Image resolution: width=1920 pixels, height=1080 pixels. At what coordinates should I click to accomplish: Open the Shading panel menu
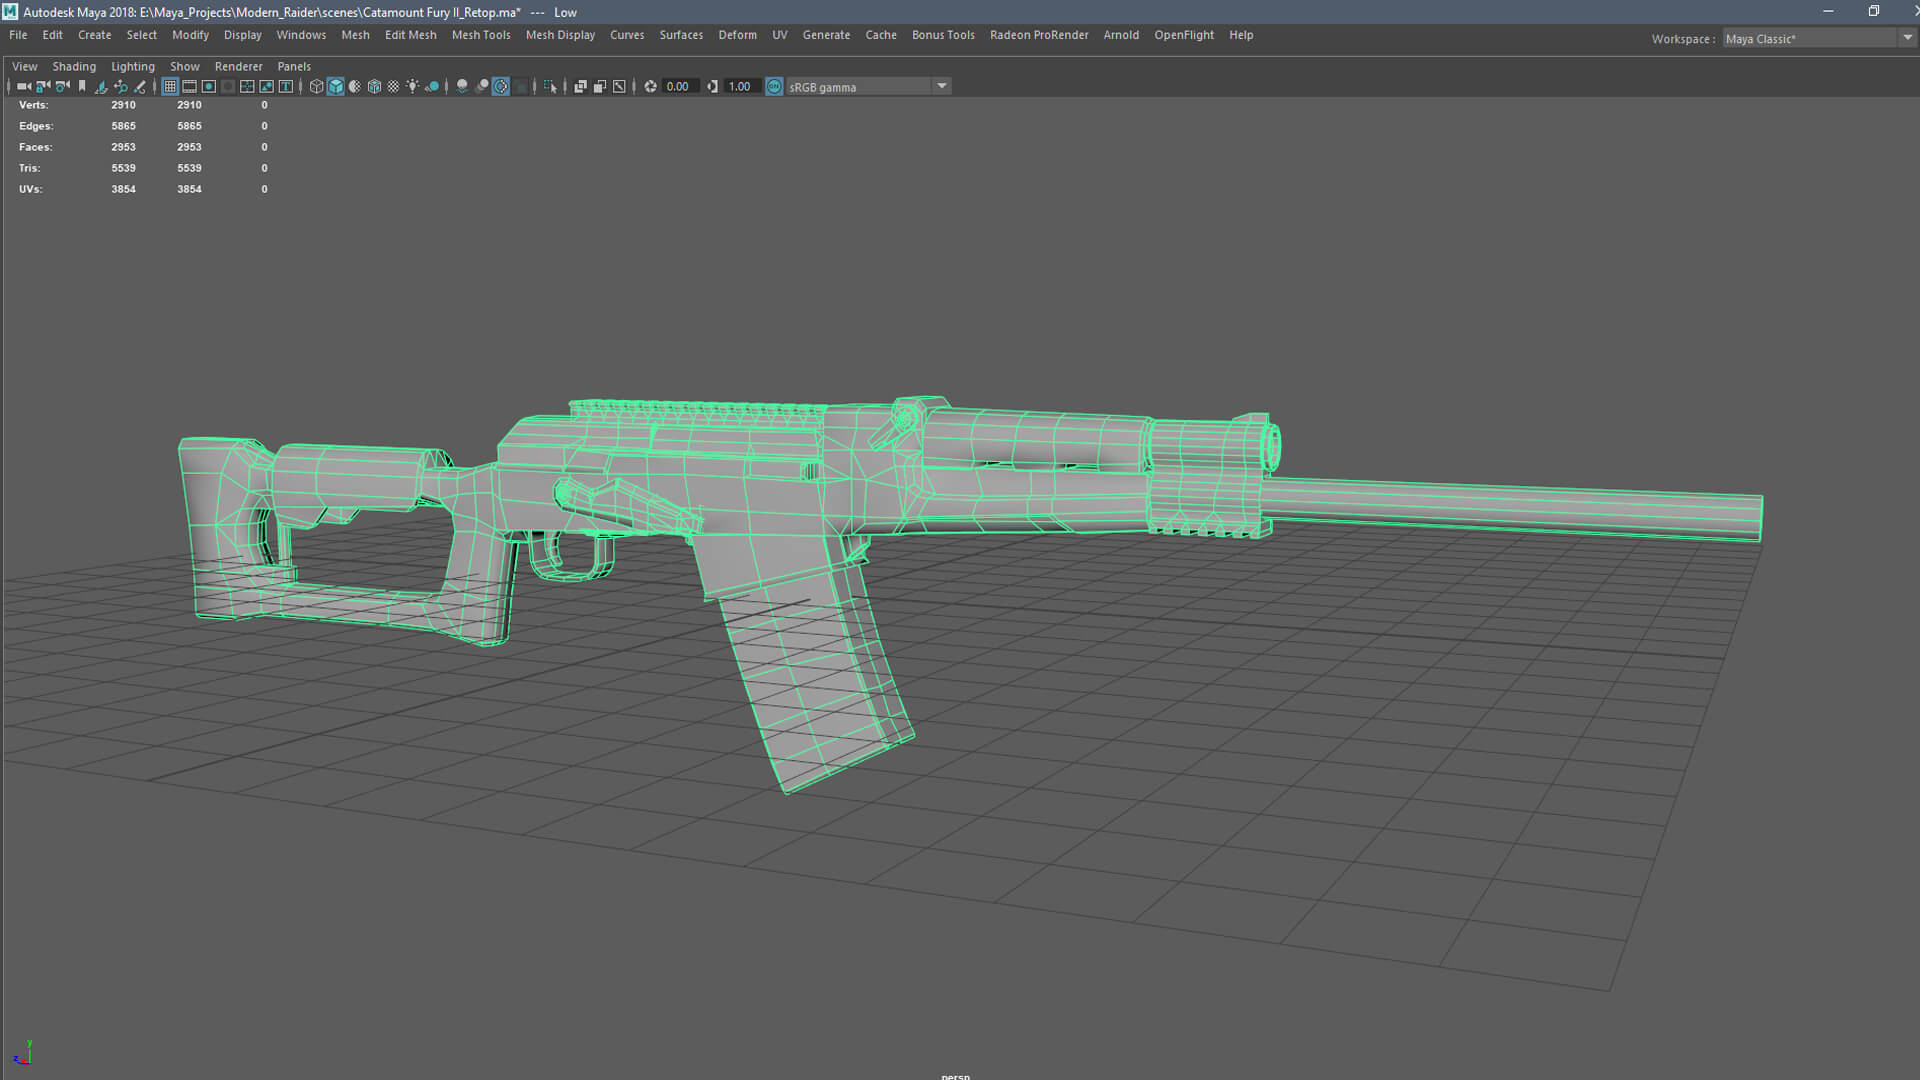[74, 66]
